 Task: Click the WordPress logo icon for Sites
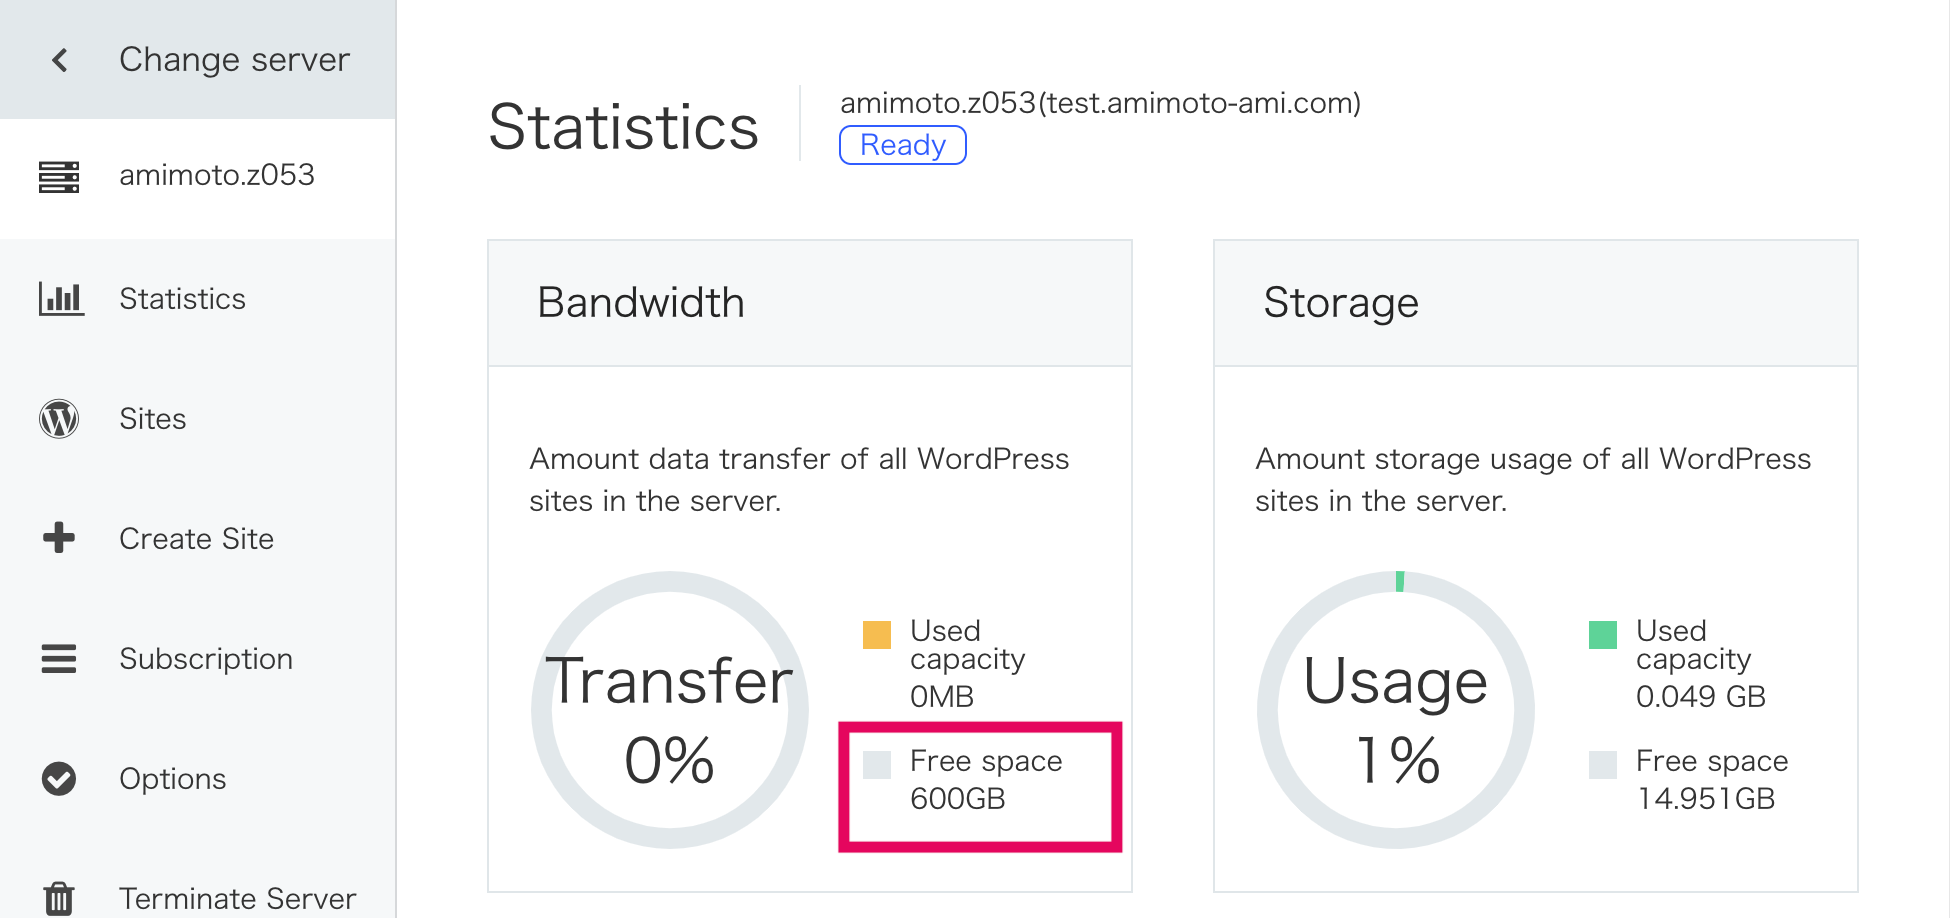[59, 419]
